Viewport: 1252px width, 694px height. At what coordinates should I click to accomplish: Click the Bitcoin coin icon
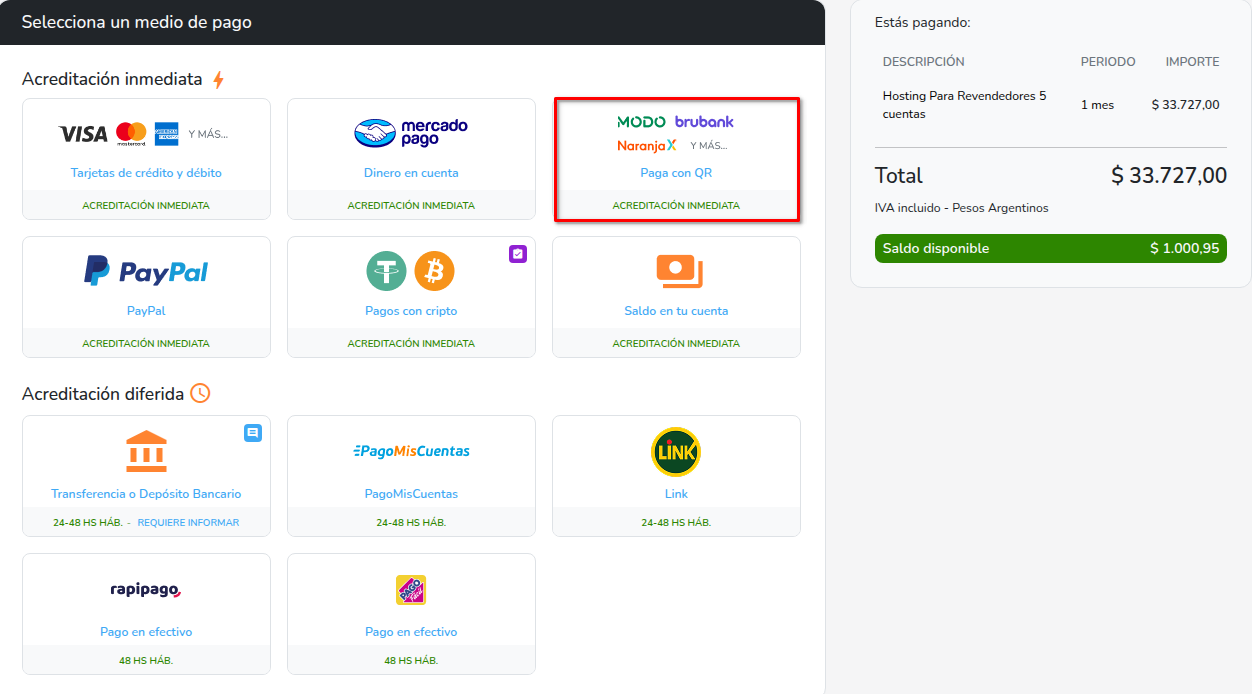(x=434, y=271)
